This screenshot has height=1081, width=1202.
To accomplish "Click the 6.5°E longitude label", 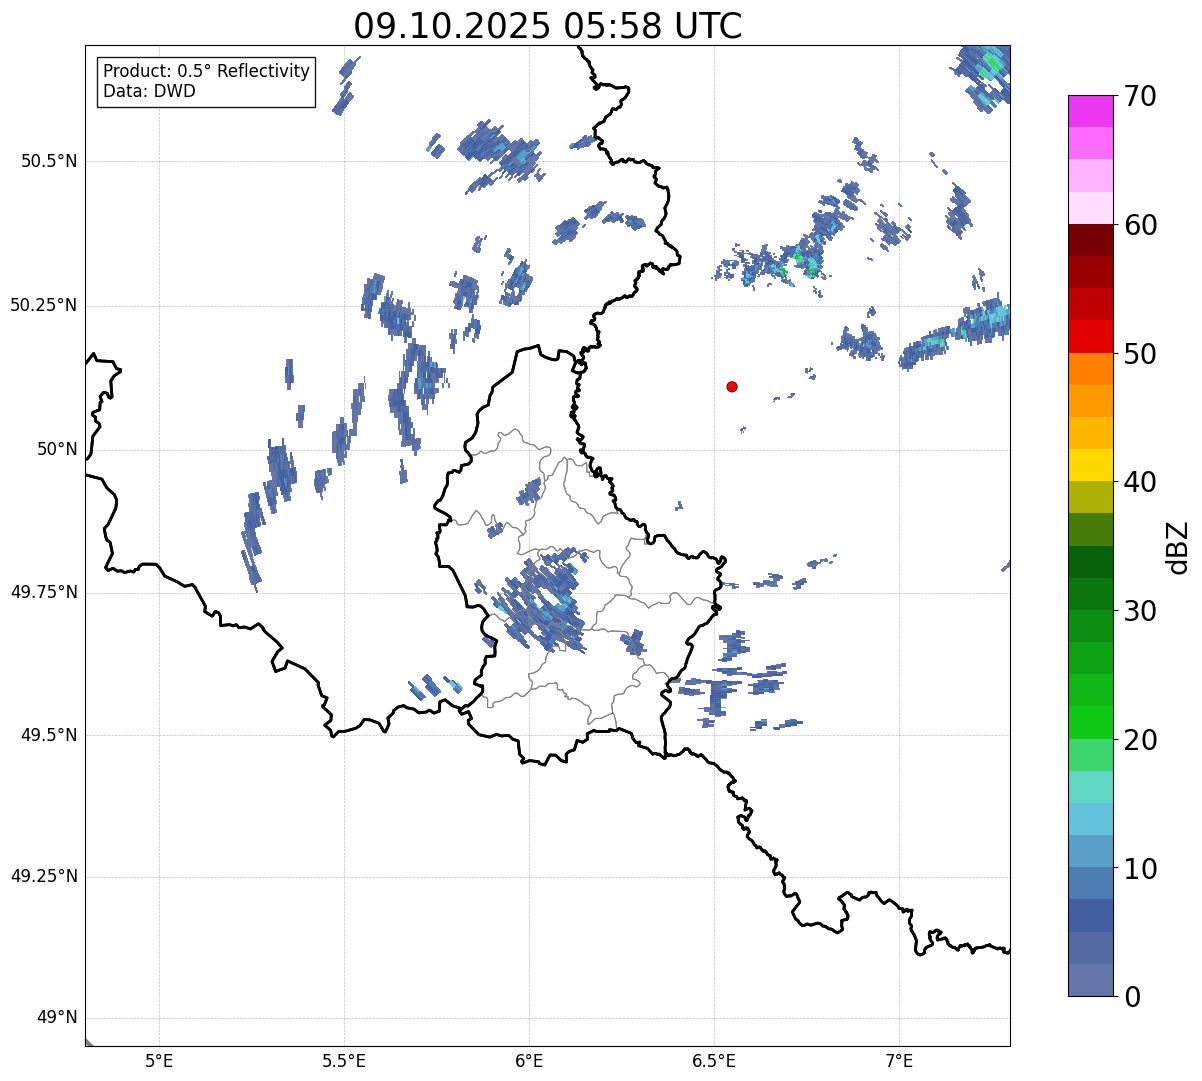I will click(x=714, y=1060).
